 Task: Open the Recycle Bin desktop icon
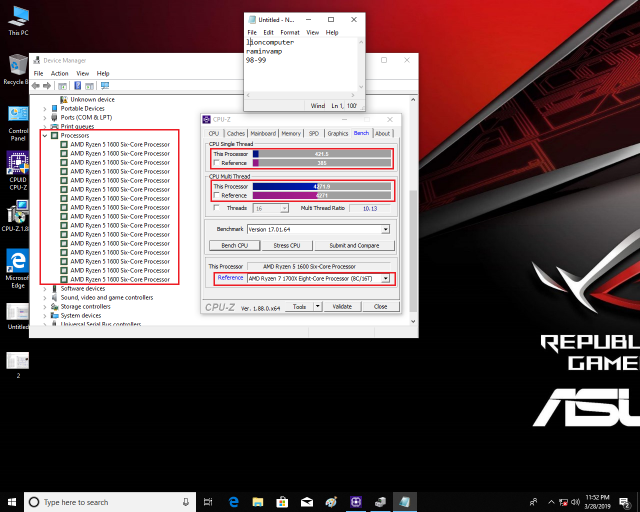[x=16, y=68]
